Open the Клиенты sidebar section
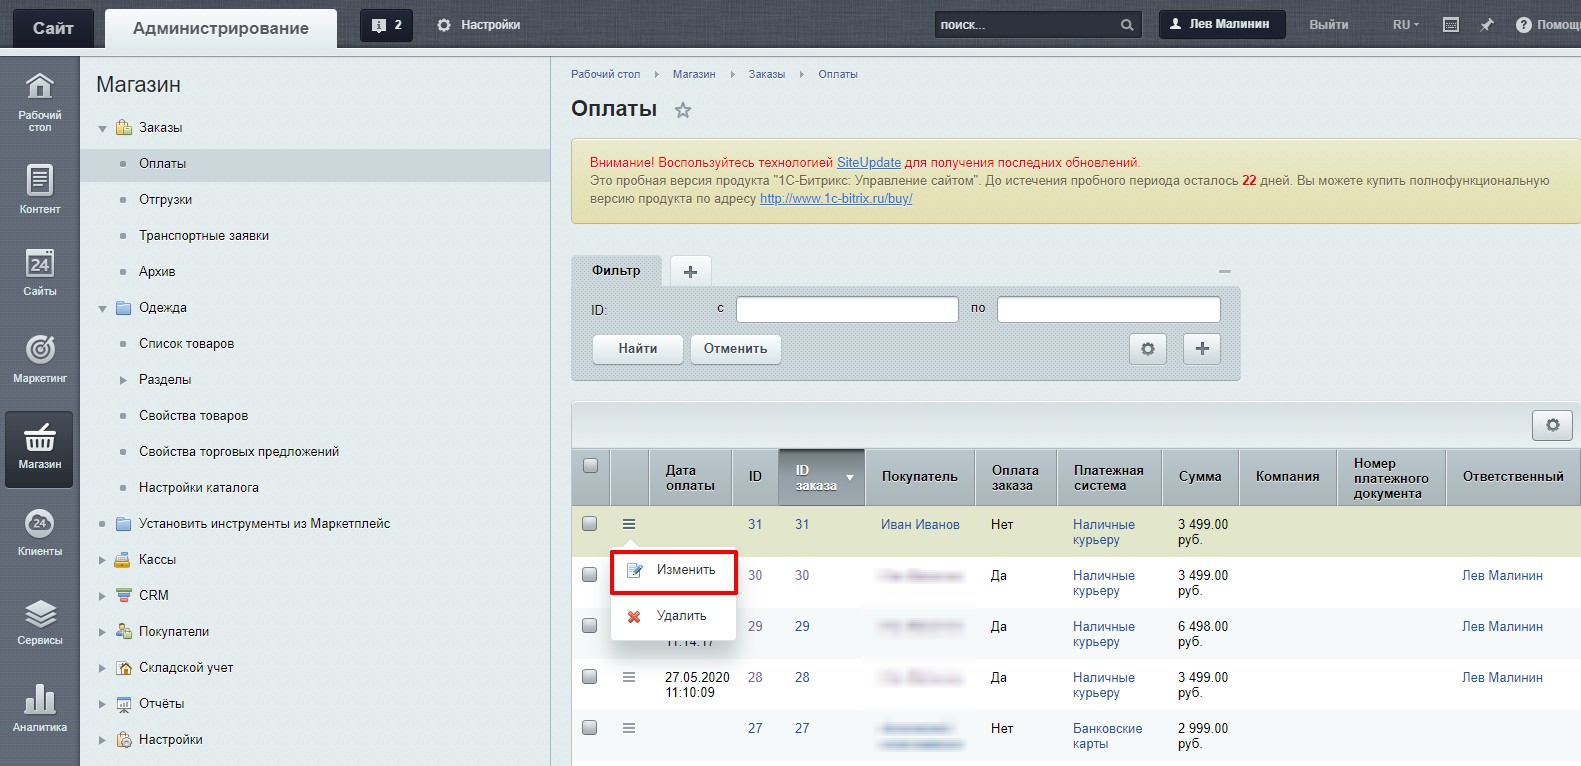This screenshot has height=766, width=1581. 39,533
